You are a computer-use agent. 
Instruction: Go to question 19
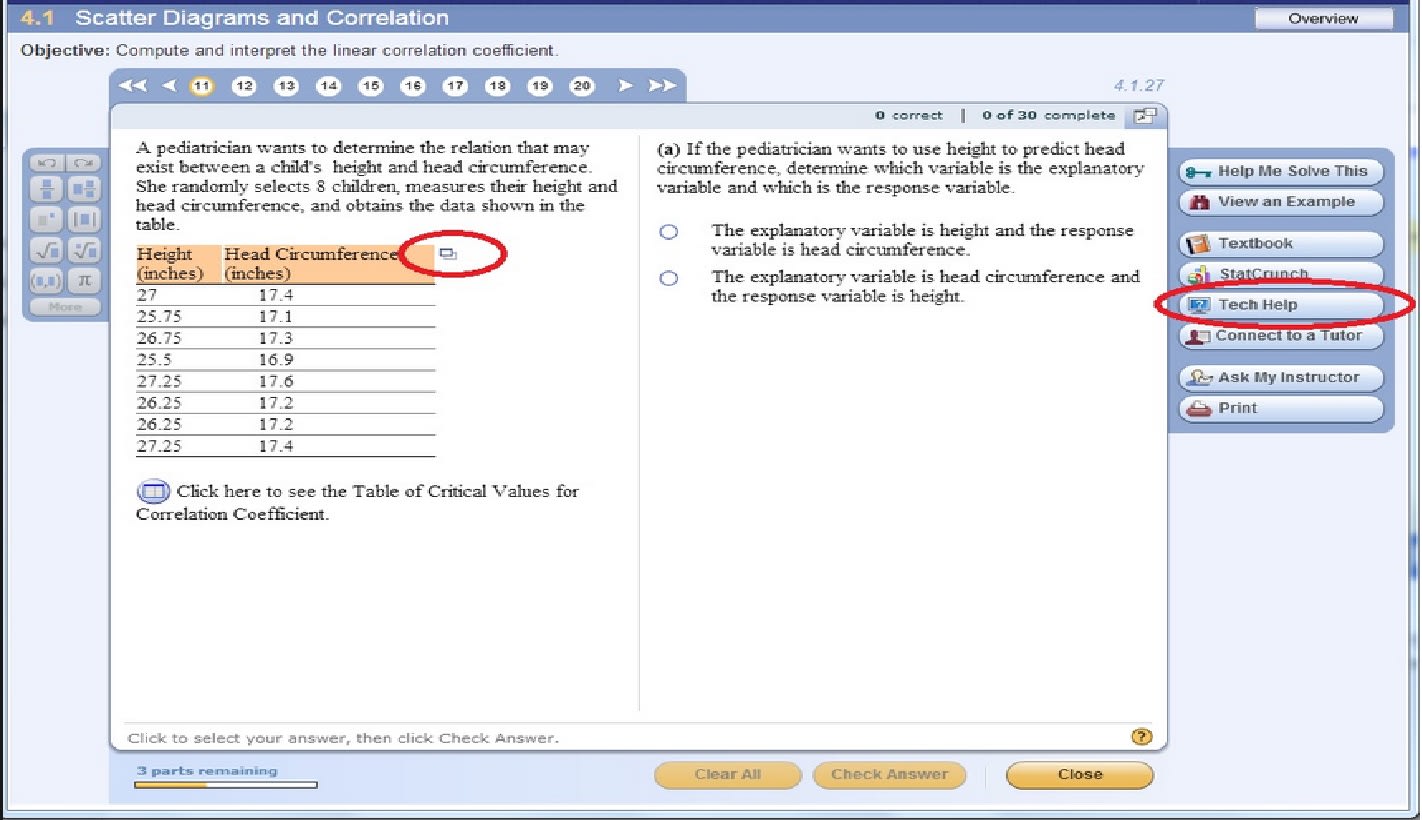coord(540,86)
